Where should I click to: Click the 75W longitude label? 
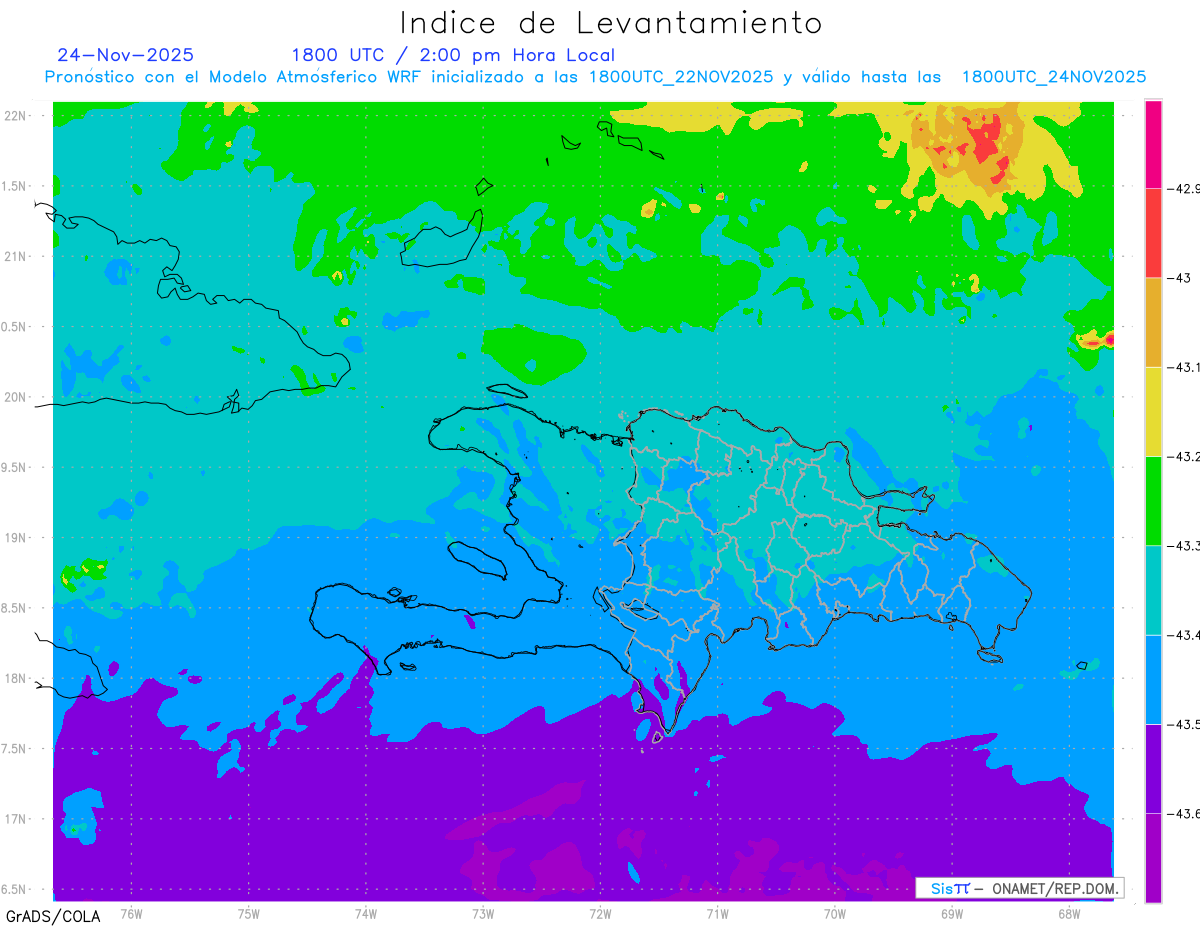pyautogui.click(x=248, y=913)
